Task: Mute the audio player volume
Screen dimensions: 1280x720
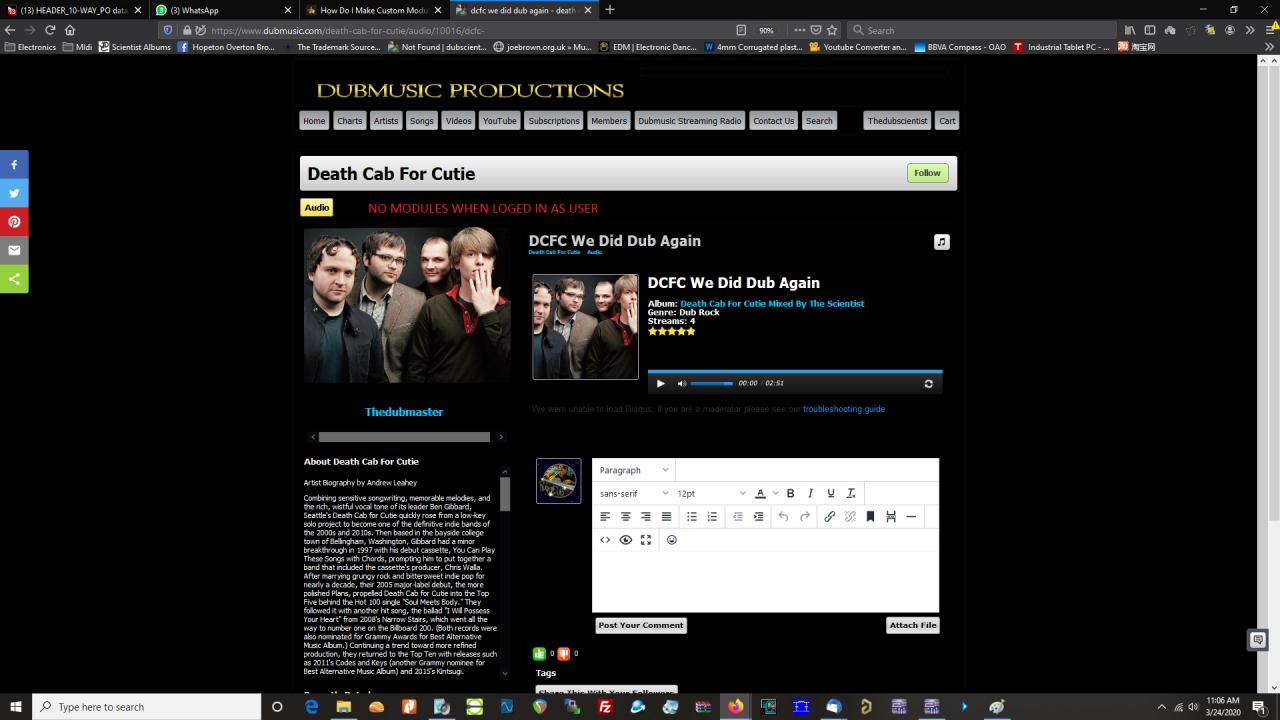Action: click(682, 384)
